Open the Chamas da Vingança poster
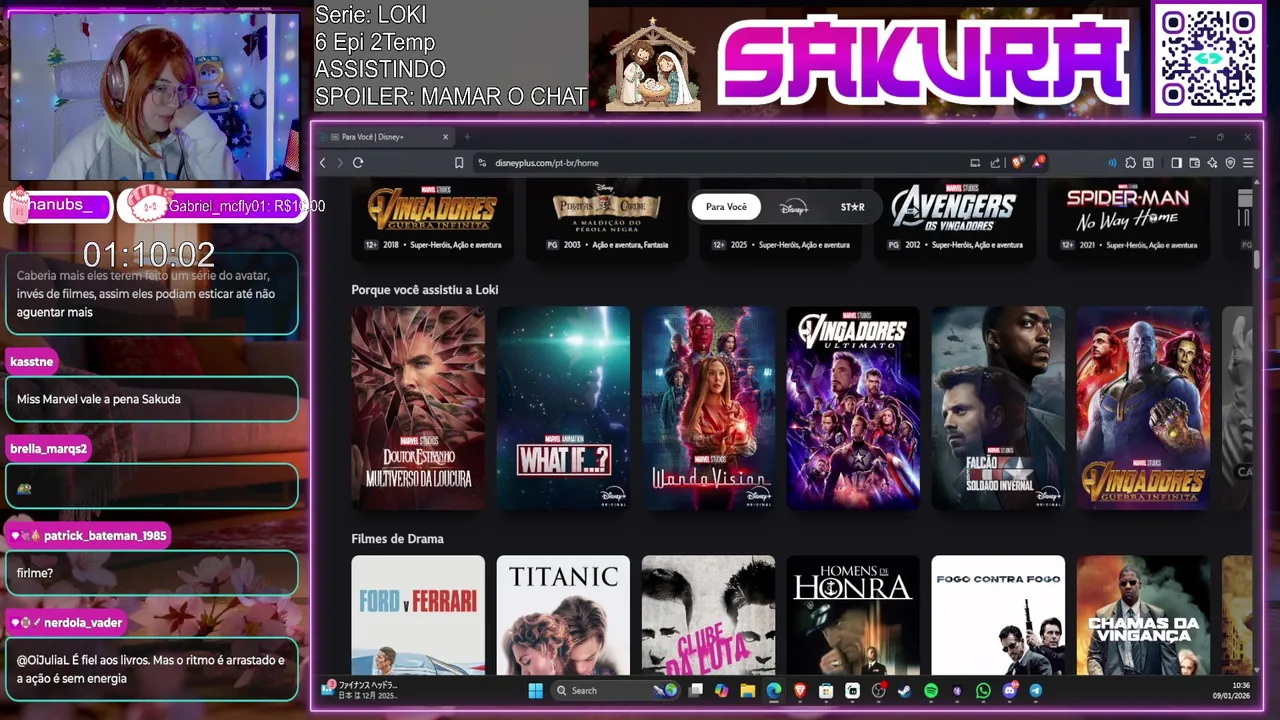The image size is (1280, 720). 1143,615
